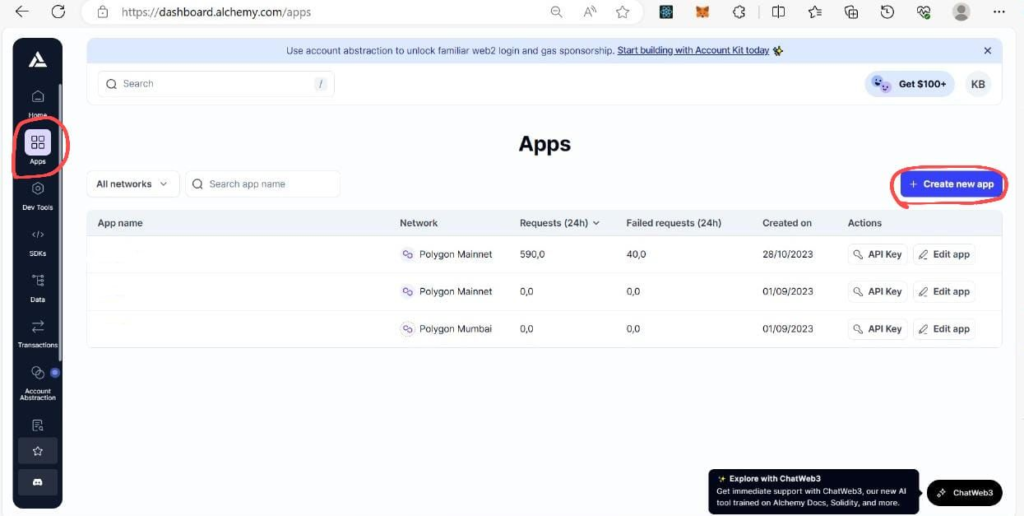Open Discord link in sidebar
This screenshot has width=1024, height=516.
(38, 482)
